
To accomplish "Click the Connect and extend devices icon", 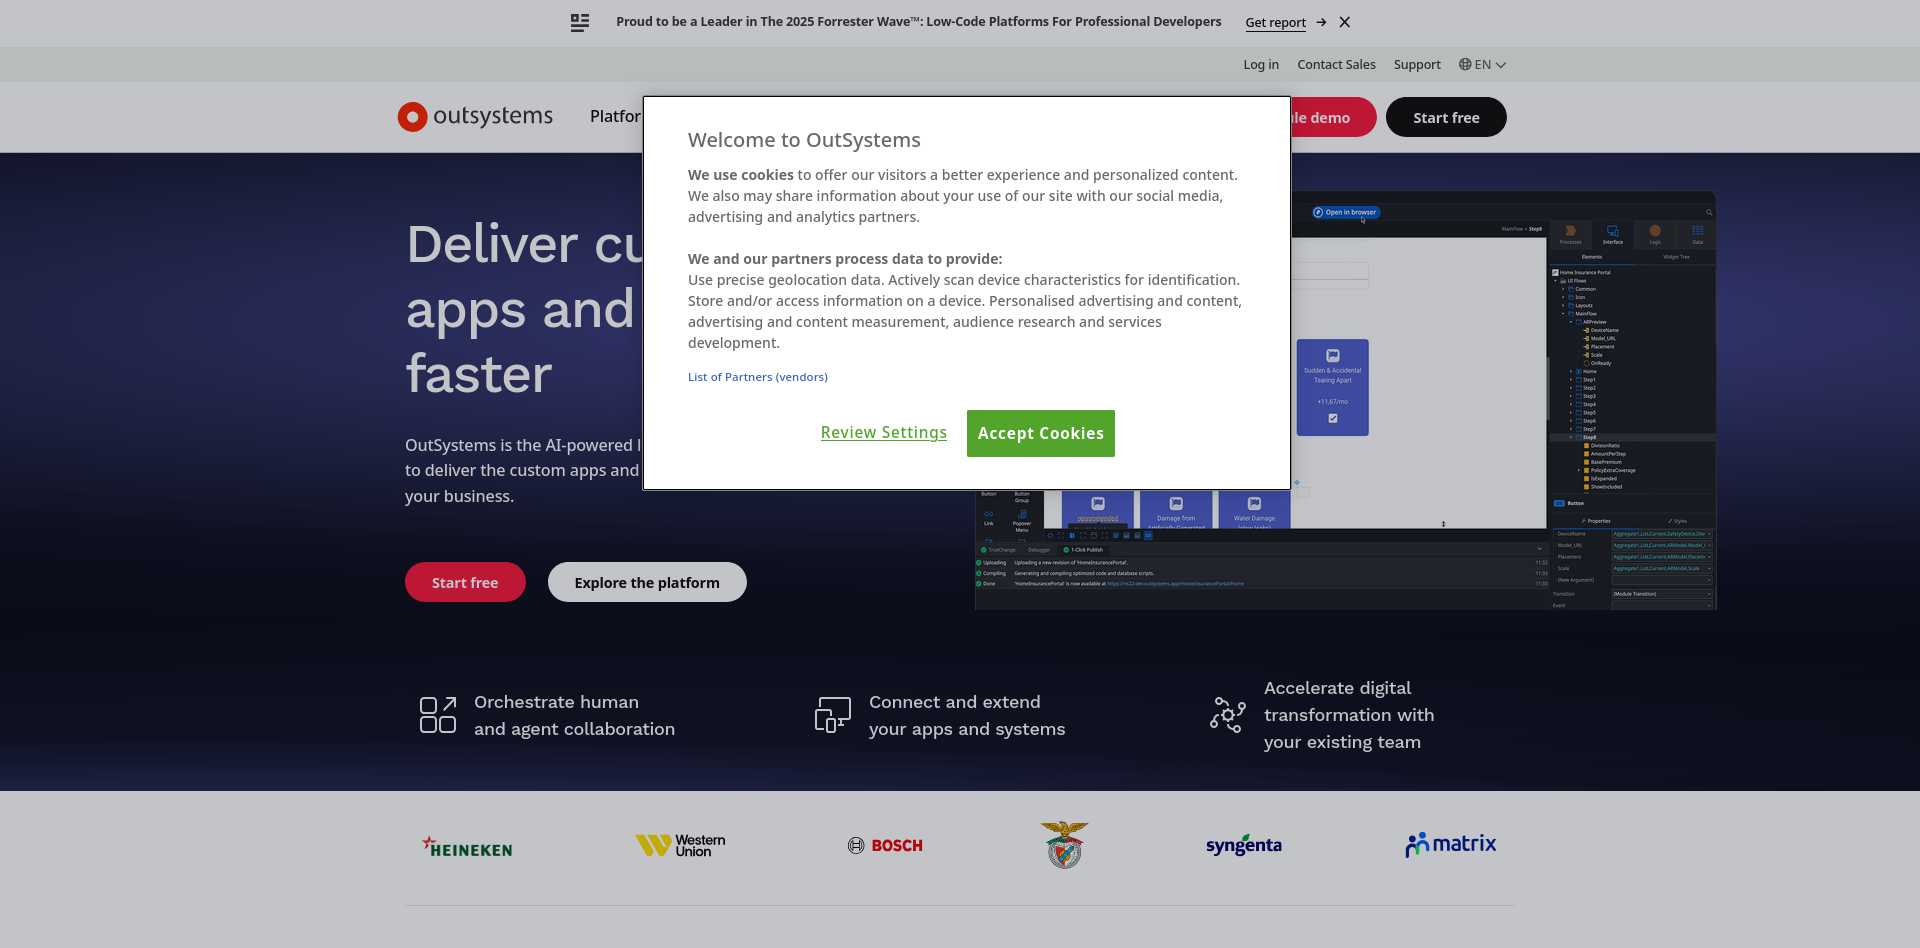I will coord(832,715).
